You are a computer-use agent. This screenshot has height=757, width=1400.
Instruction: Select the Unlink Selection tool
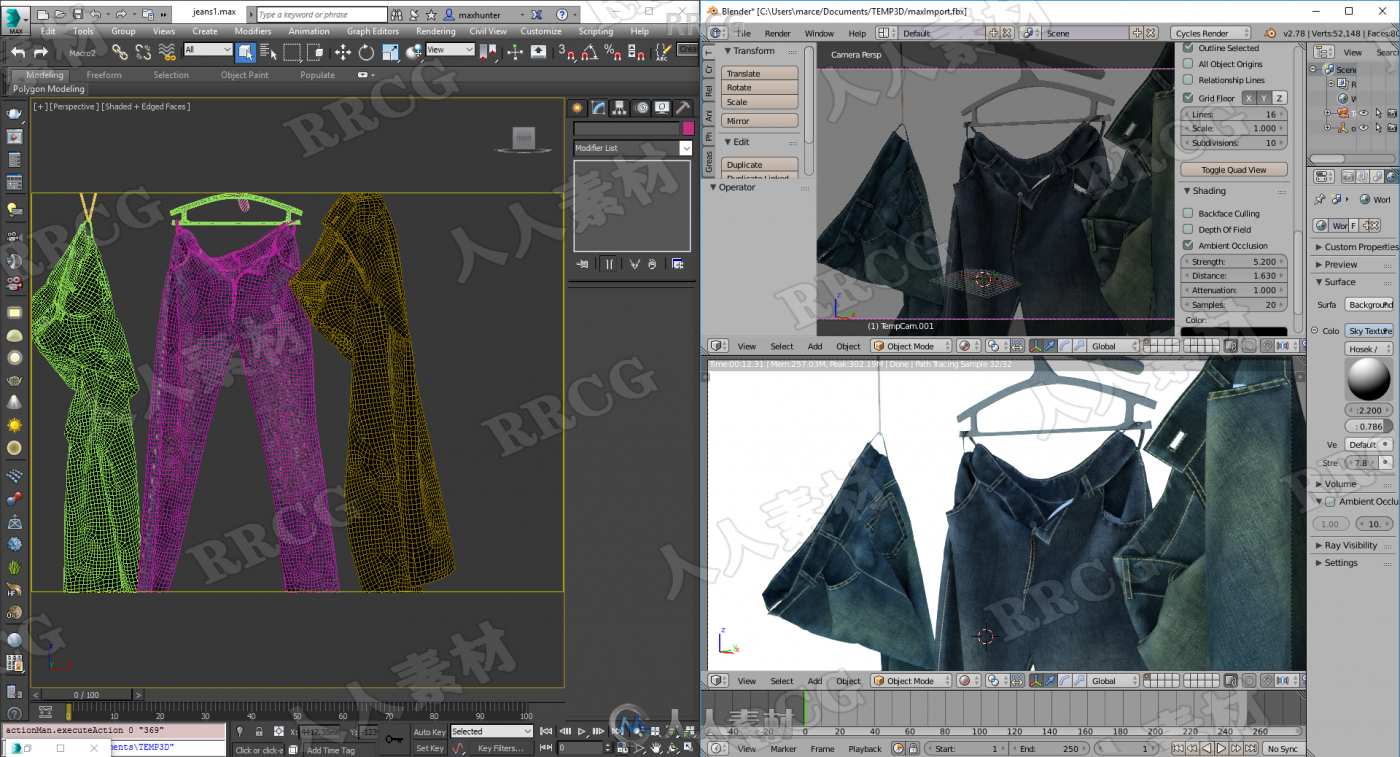(x=143, y=52)
